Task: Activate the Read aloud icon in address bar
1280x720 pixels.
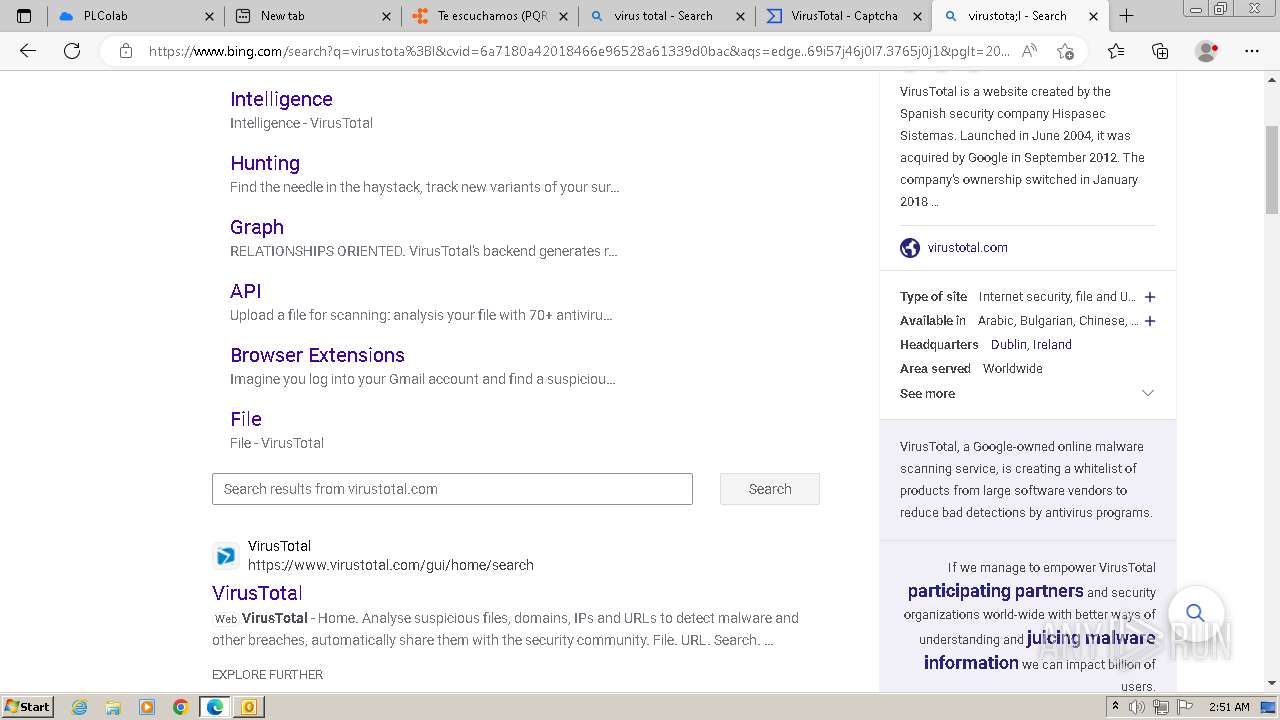Action: pos(1029,51)
